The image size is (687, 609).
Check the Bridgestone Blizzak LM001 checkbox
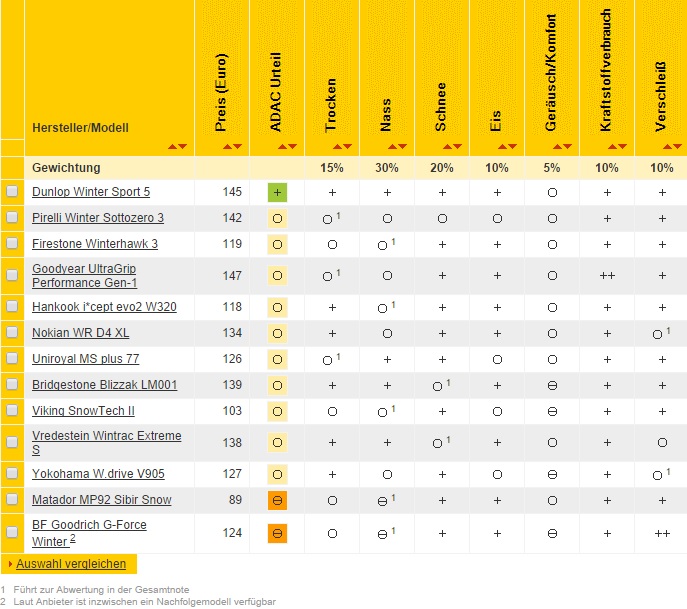(x=12, y=384)
